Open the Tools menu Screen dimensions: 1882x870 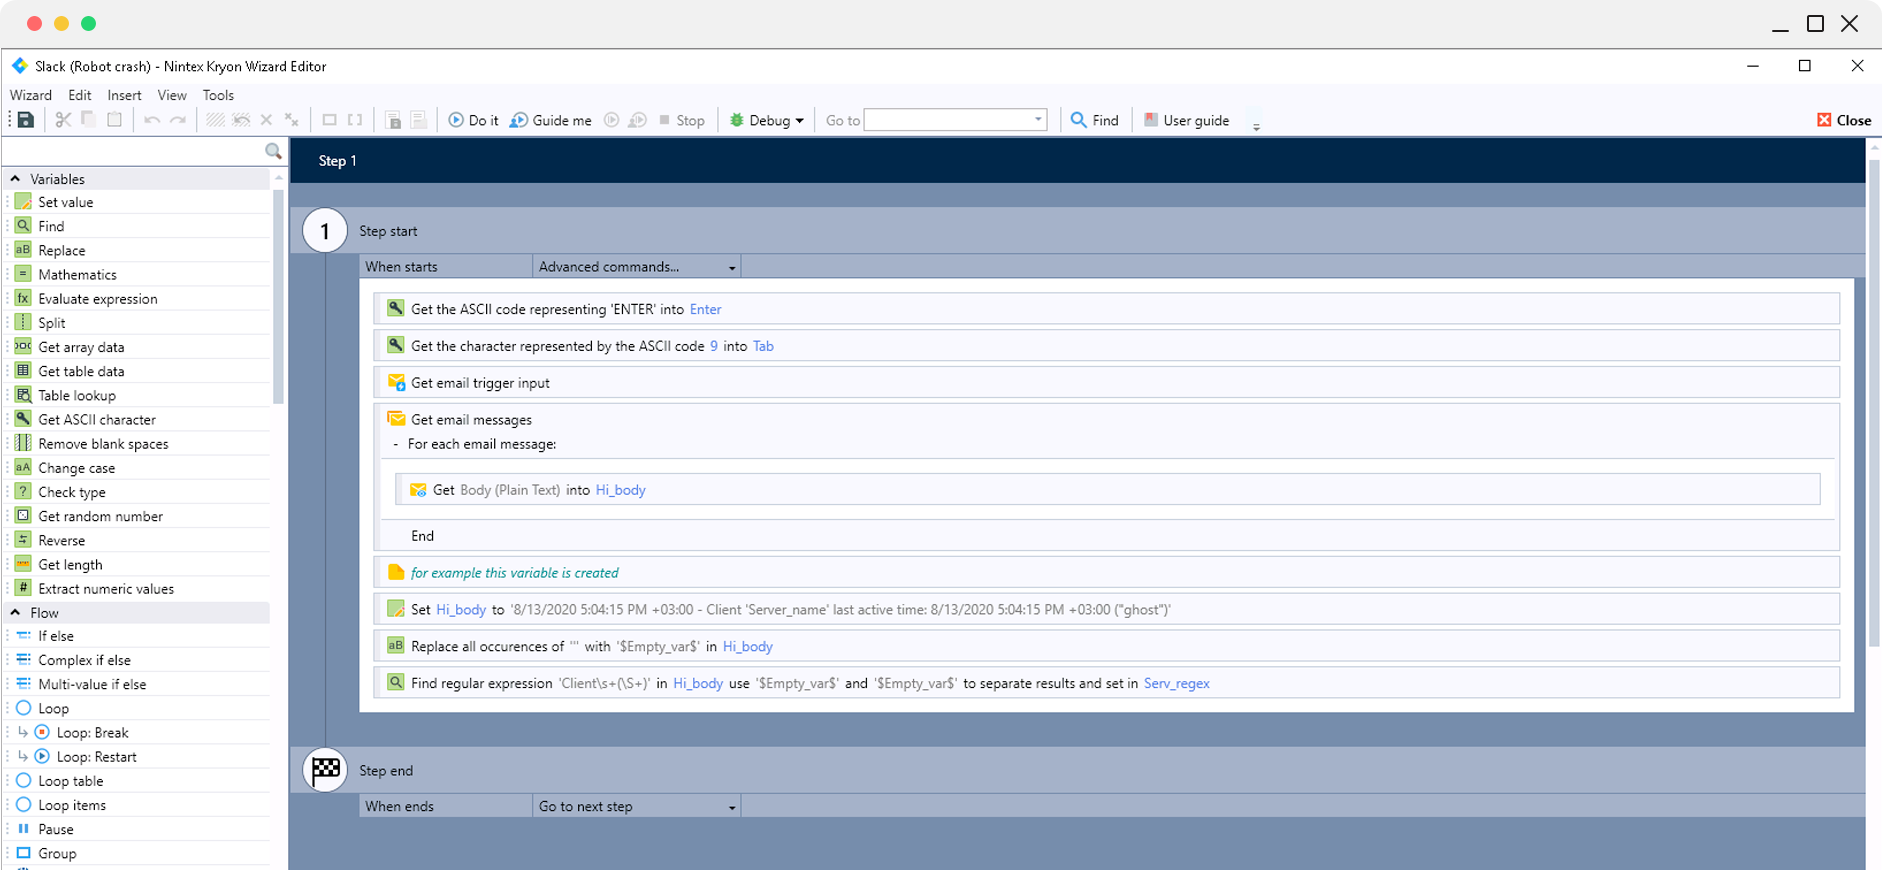pyautogui.click(x=218, y=95)
